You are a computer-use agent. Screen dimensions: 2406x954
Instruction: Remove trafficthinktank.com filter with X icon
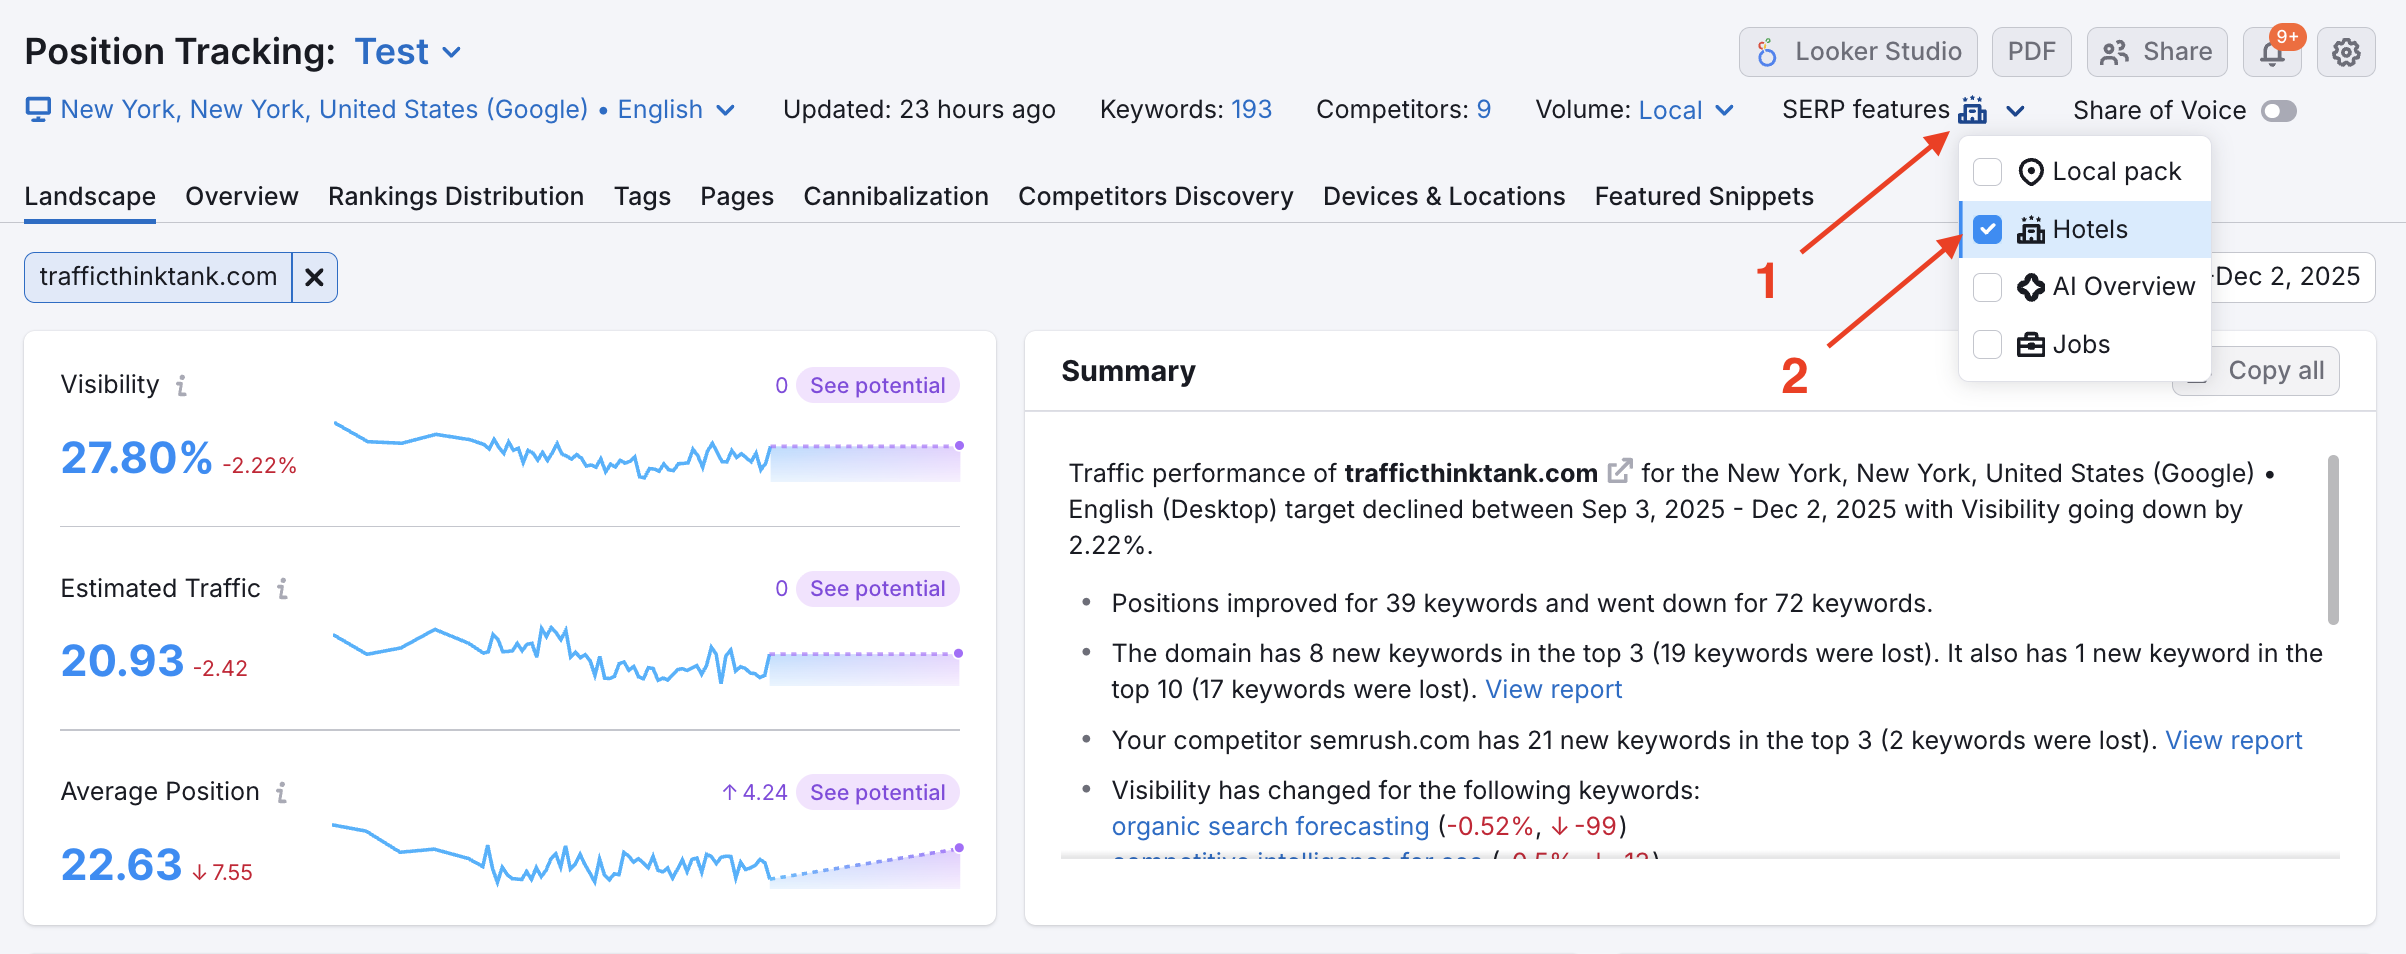[x=314, y=277]
